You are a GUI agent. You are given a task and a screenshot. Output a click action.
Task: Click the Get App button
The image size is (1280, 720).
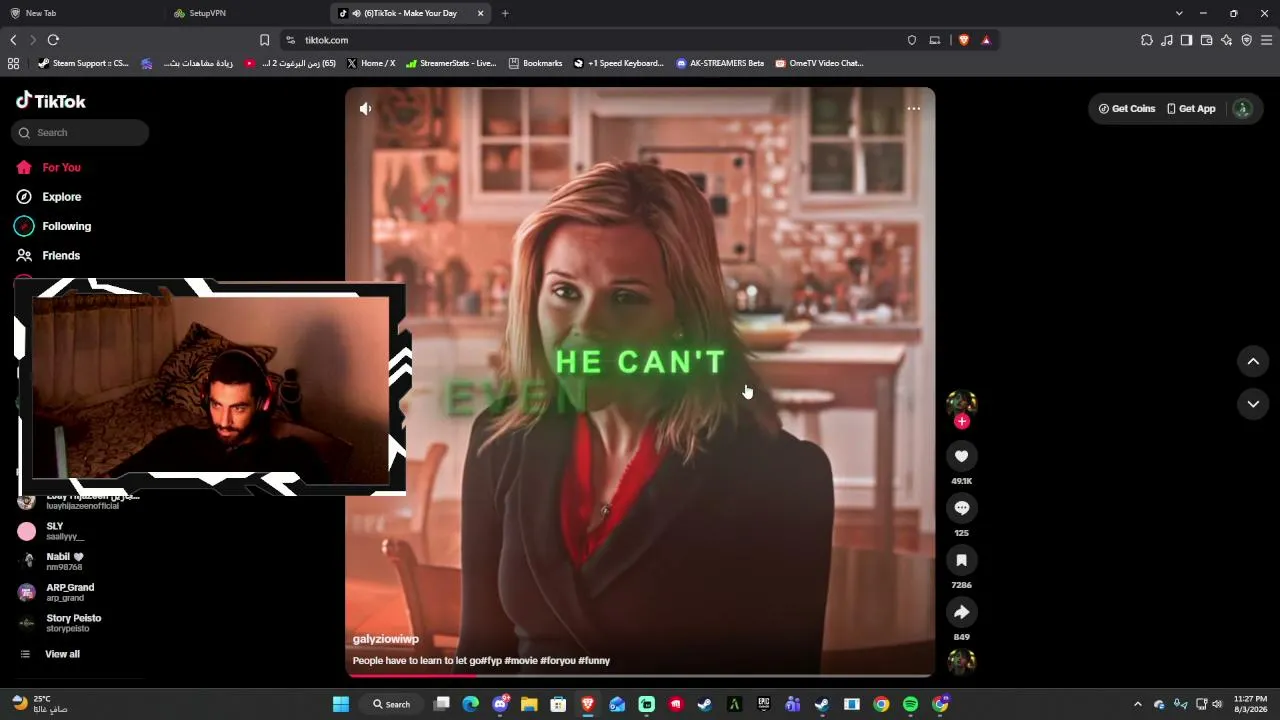[1191, 109]
